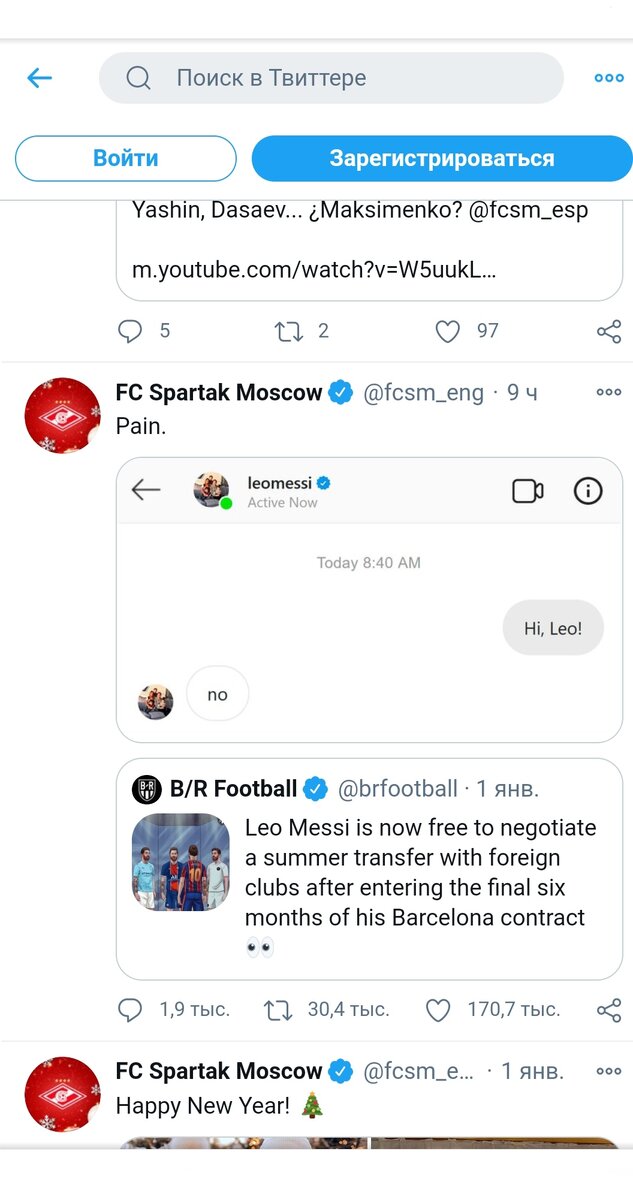Share the Yashin Dasaev tweet
633x1200 pixels.
pos(609,330)
